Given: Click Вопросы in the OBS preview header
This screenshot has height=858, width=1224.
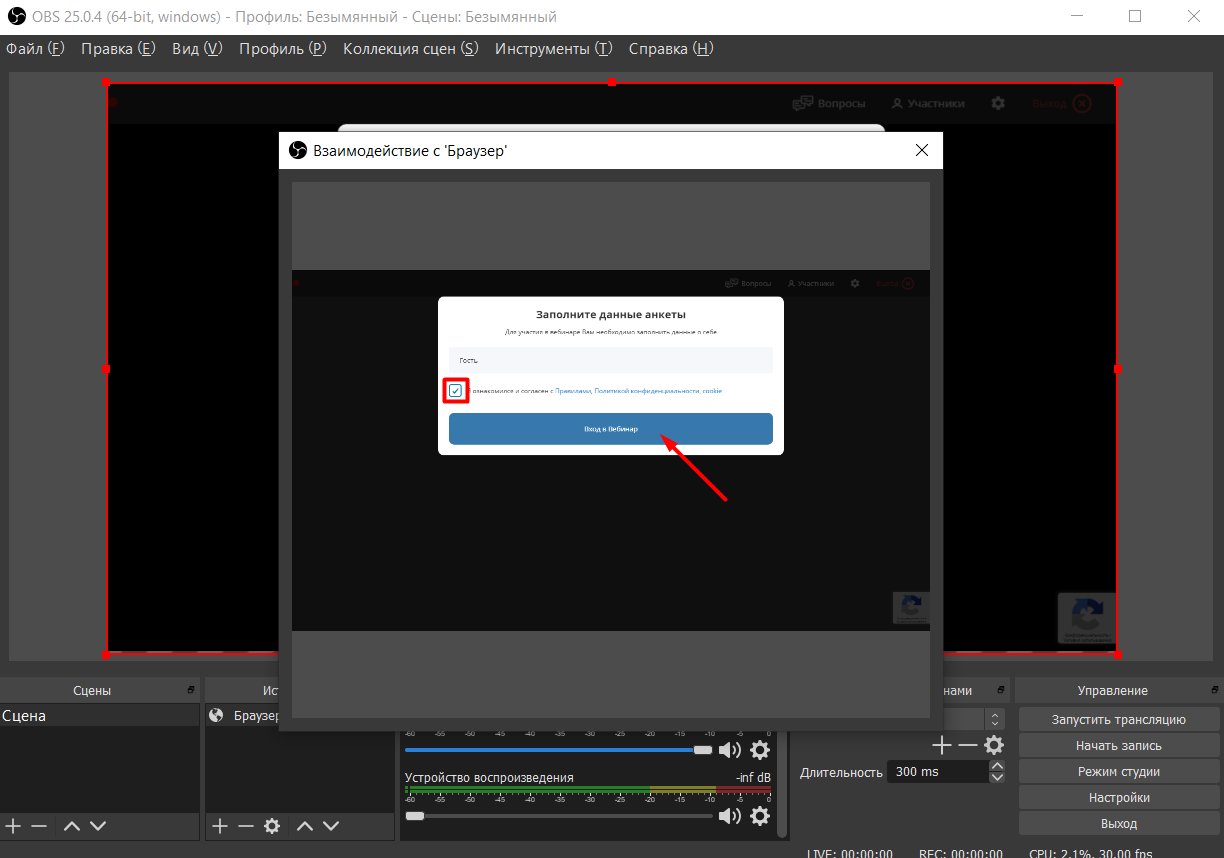Looking at the screenshot, I should [829, 103].
